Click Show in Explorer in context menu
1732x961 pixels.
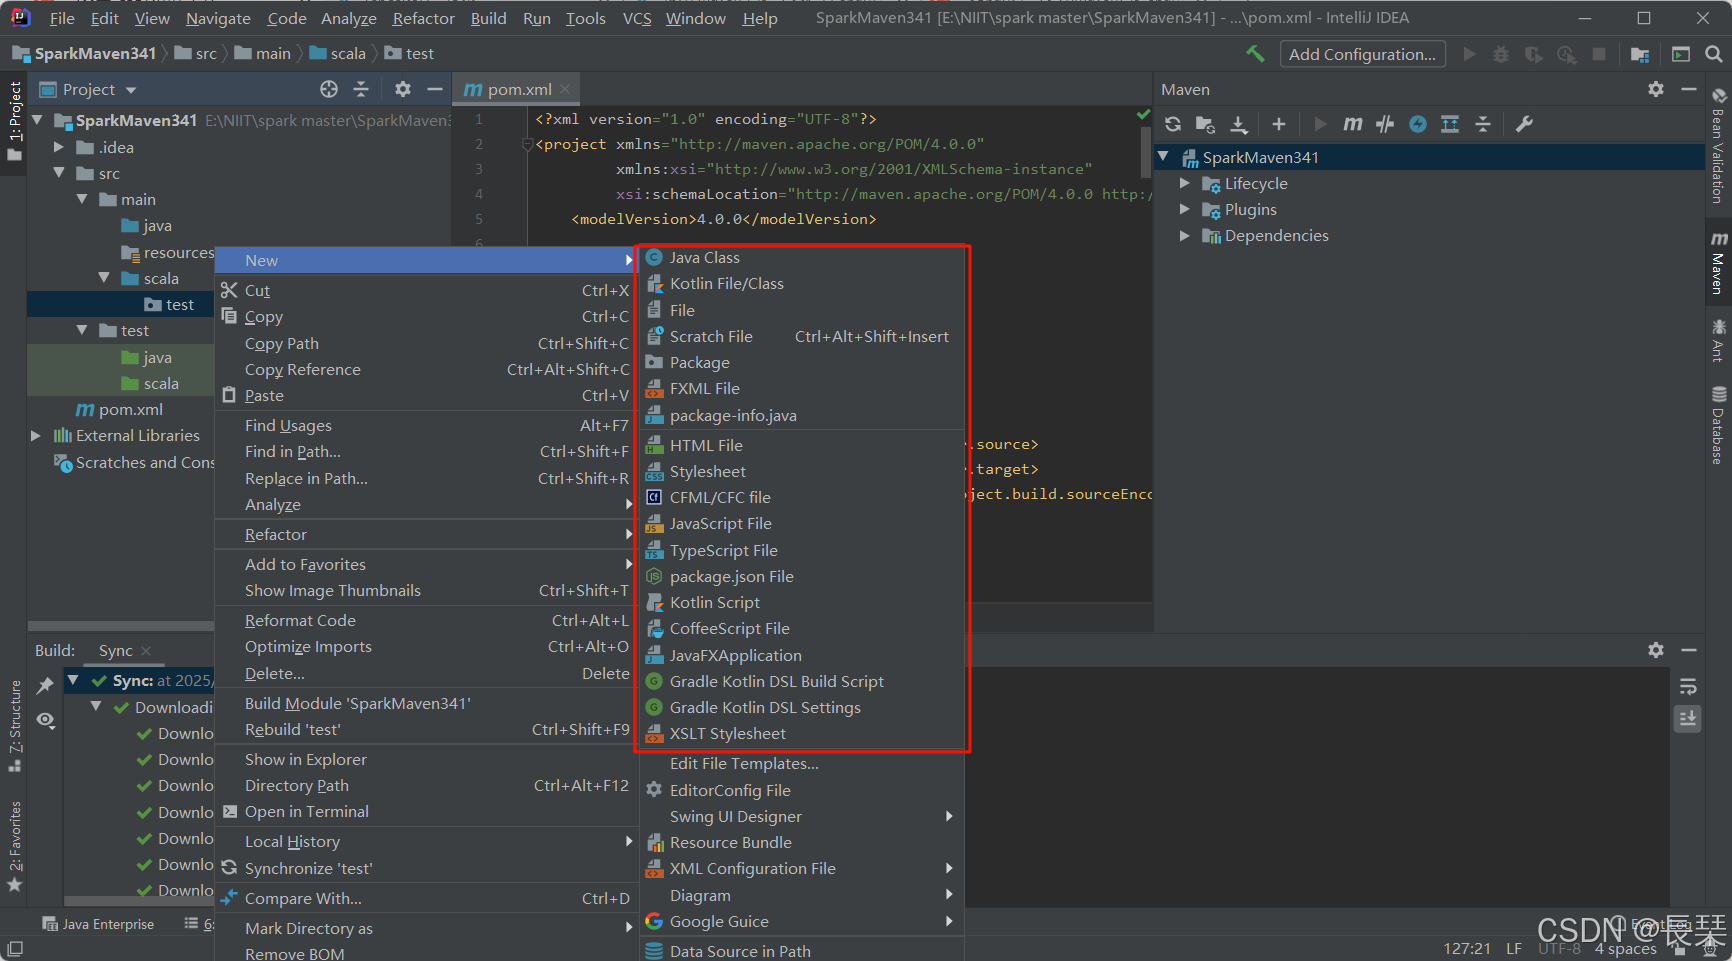[x=427, y=759]
